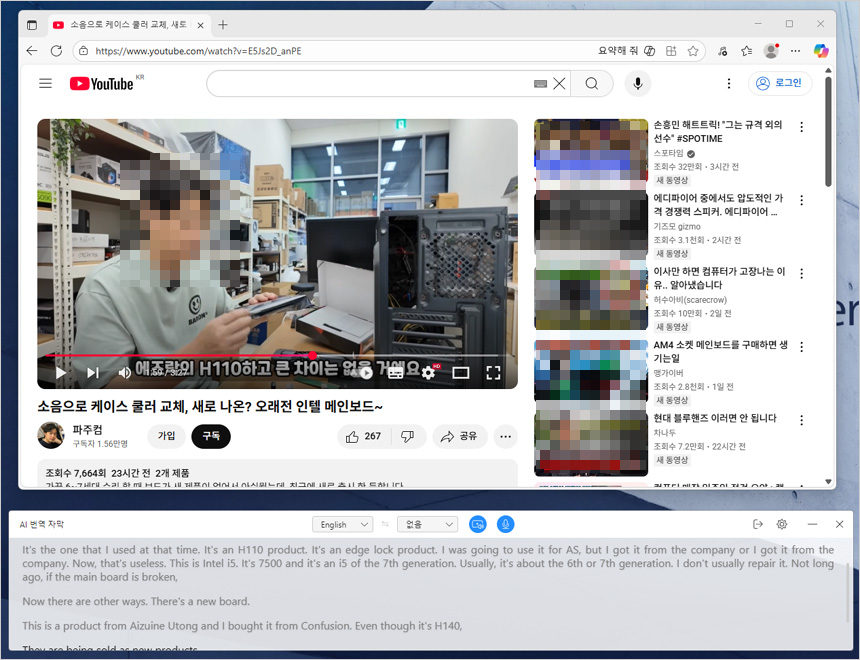
Task: Click the YouTube search magnifier button
Action: (x=592, y=84)
